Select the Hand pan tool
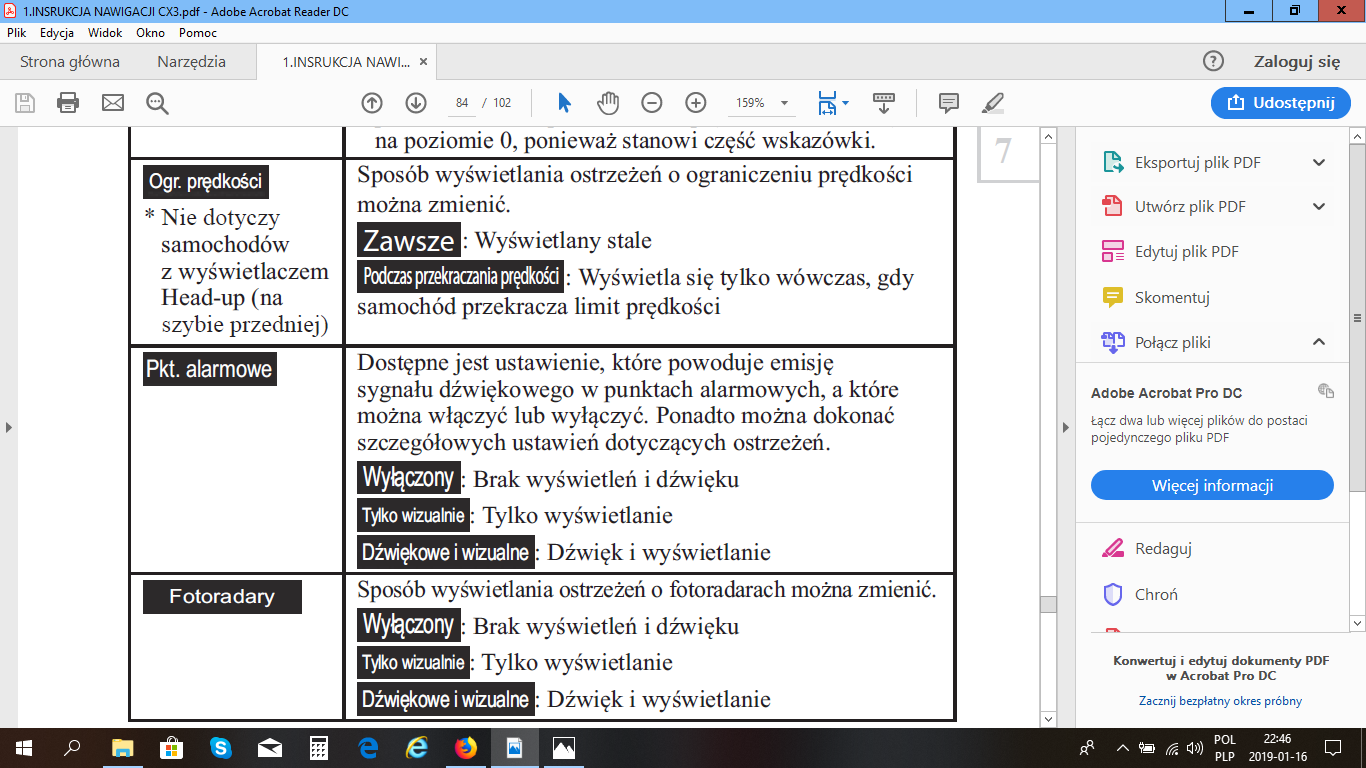The width and height of the screenshot is (1366, 768). tap(608, 103)
